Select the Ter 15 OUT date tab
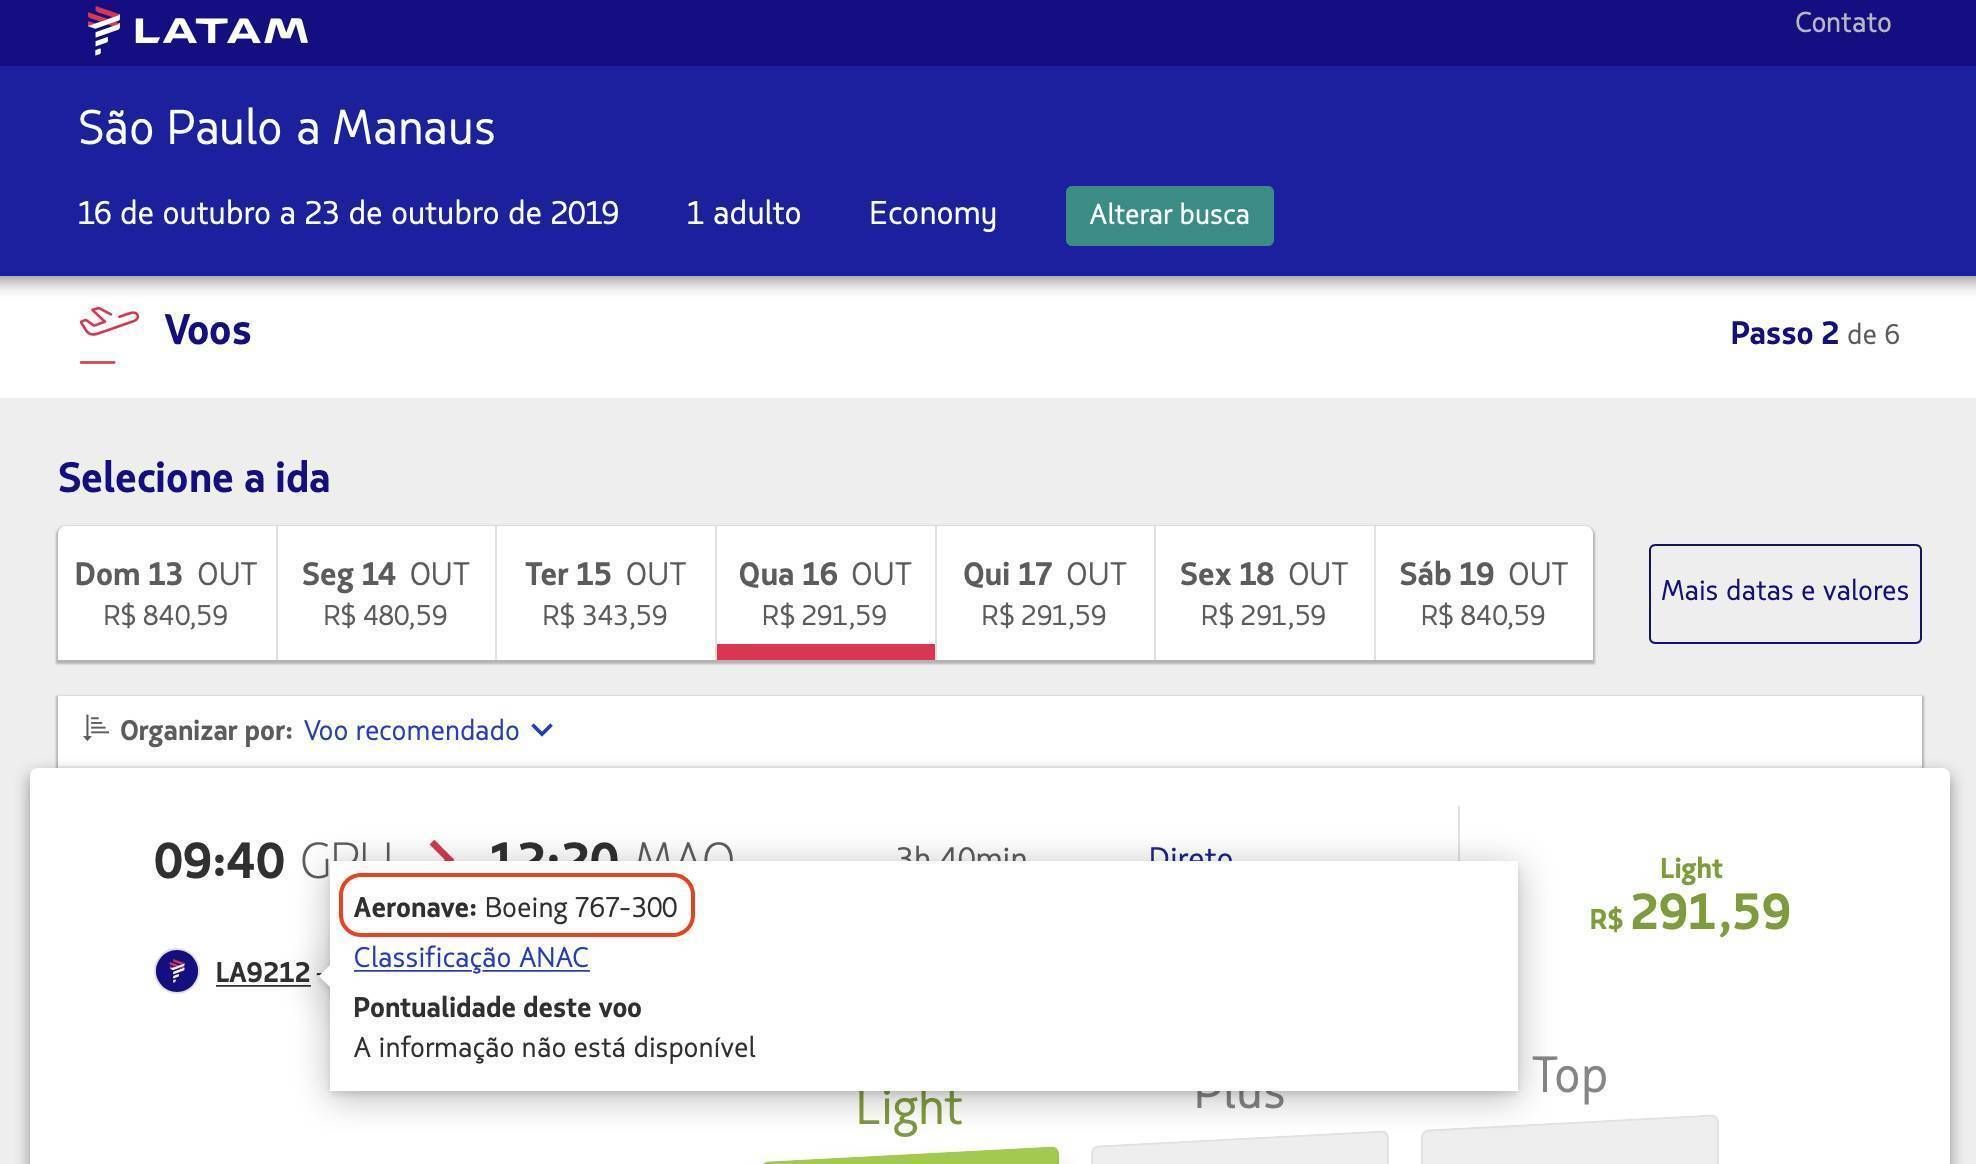The image size is (1976, 1164). pyautogui.click(x=605, y=593)
